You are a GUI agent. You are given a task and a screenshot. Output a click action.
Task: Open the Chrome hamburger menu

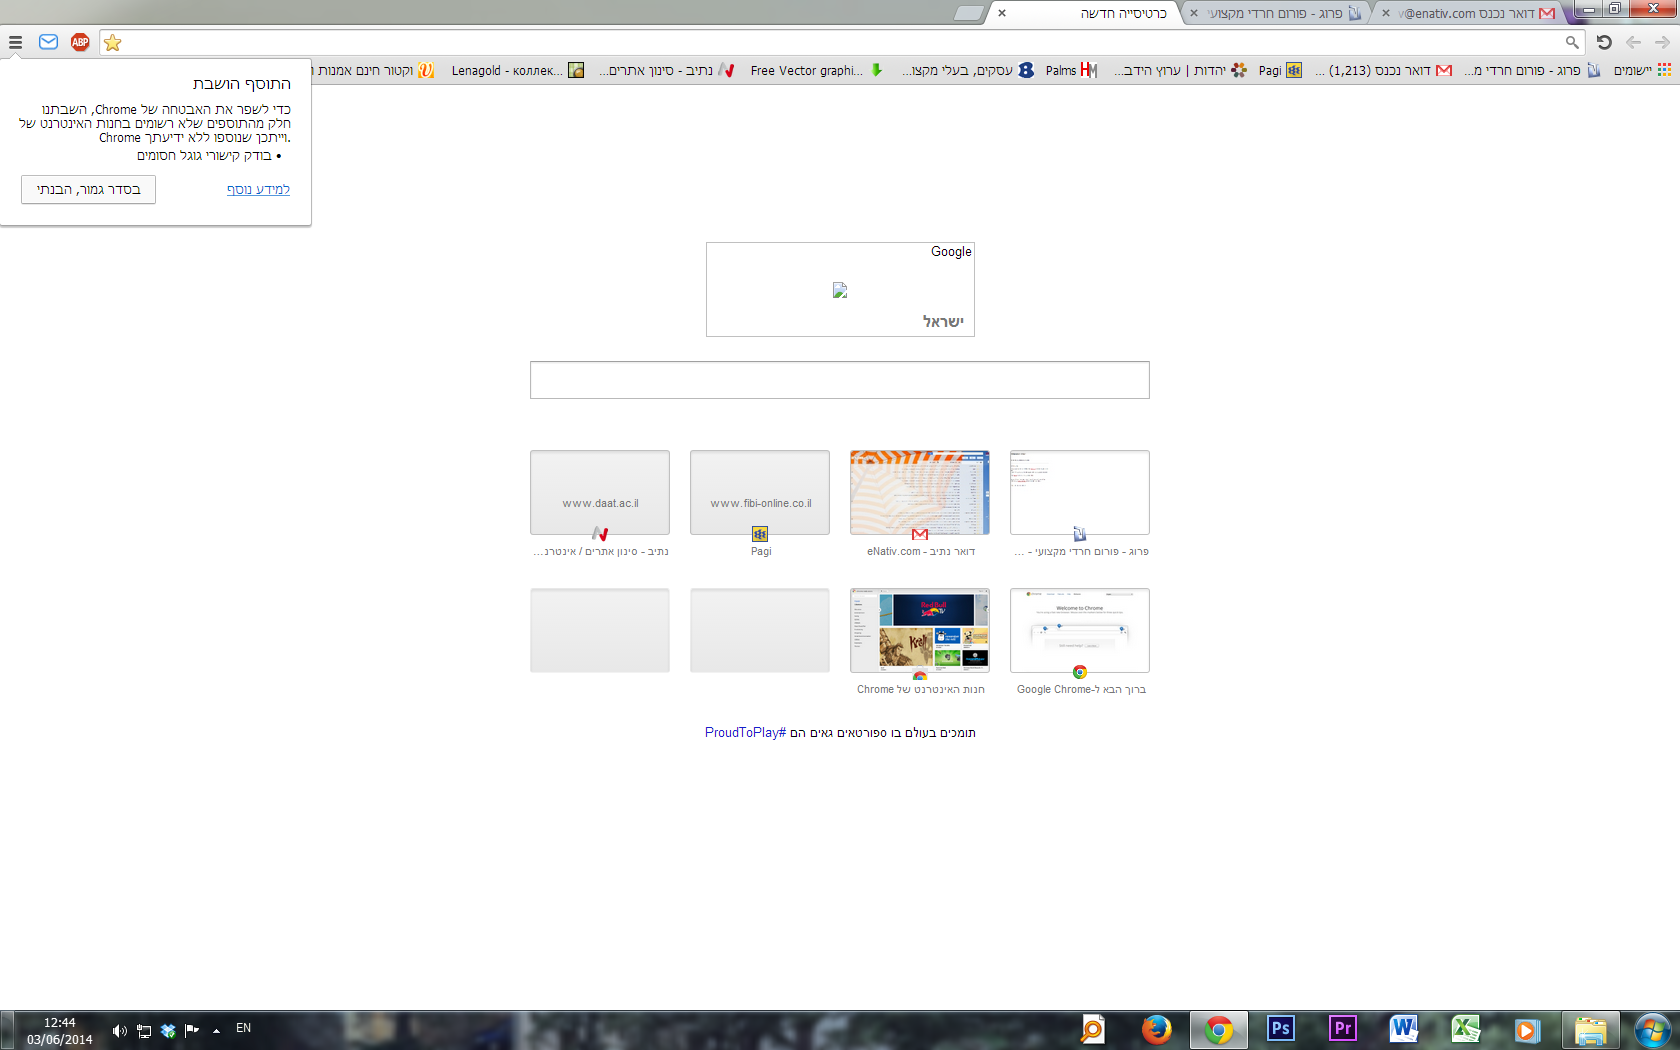coord(15,42)
